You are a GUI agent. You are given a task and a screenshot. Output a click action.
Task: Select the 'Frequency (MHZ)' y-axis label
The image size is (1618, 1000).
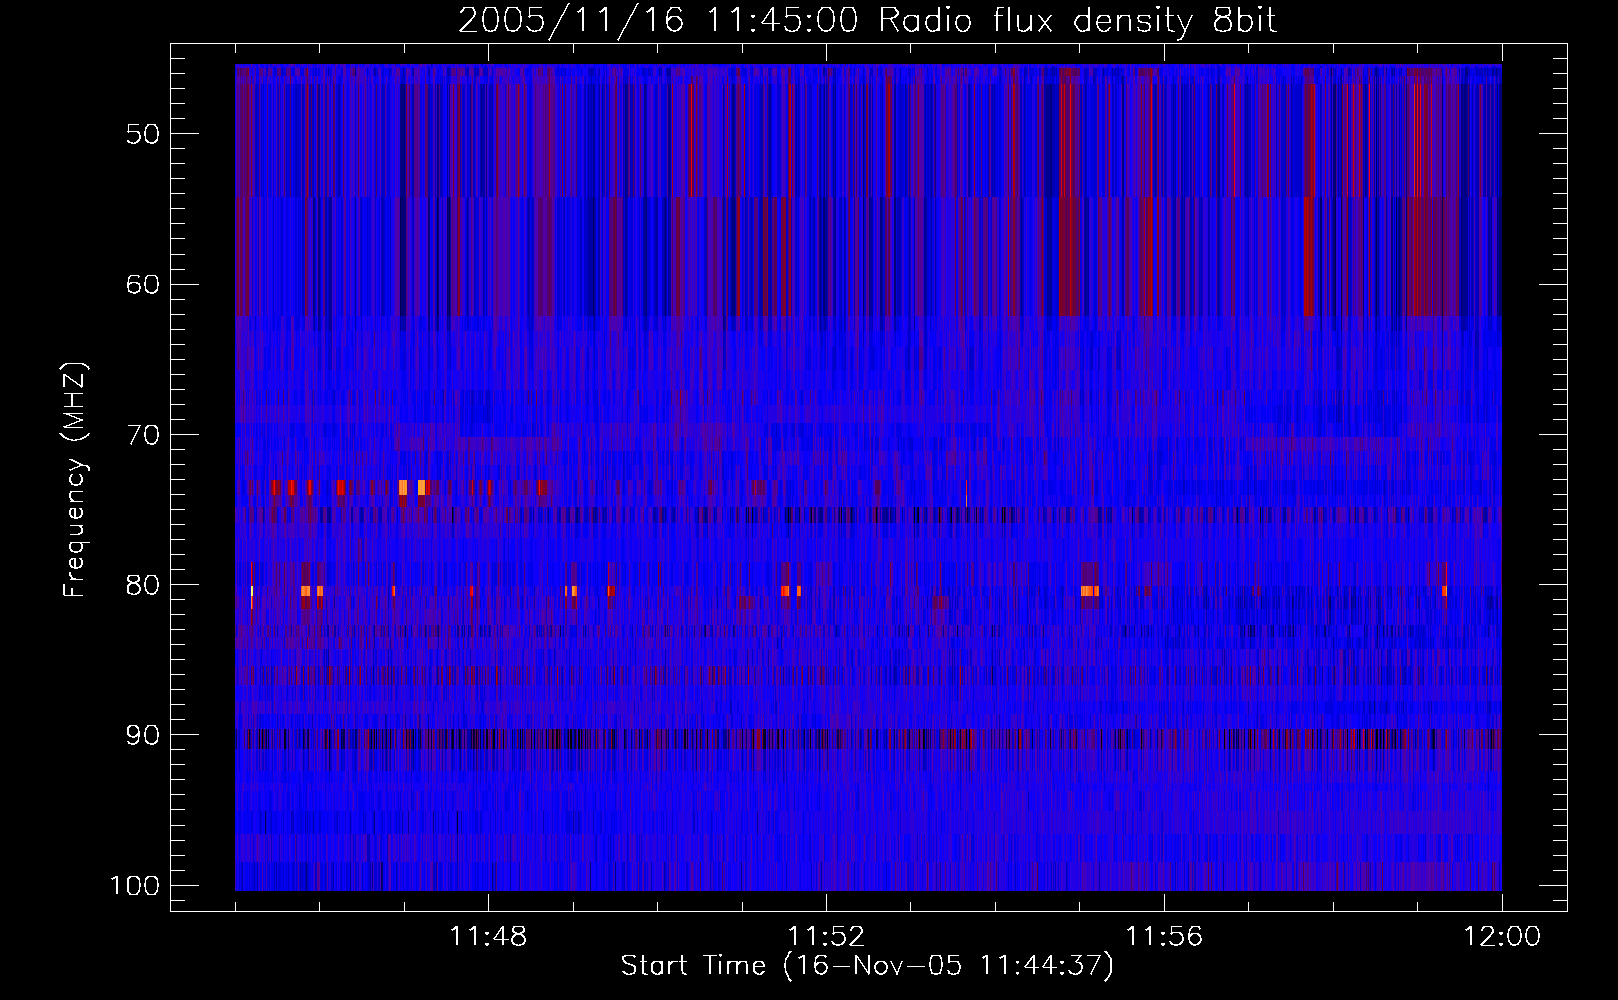[75, 480]
